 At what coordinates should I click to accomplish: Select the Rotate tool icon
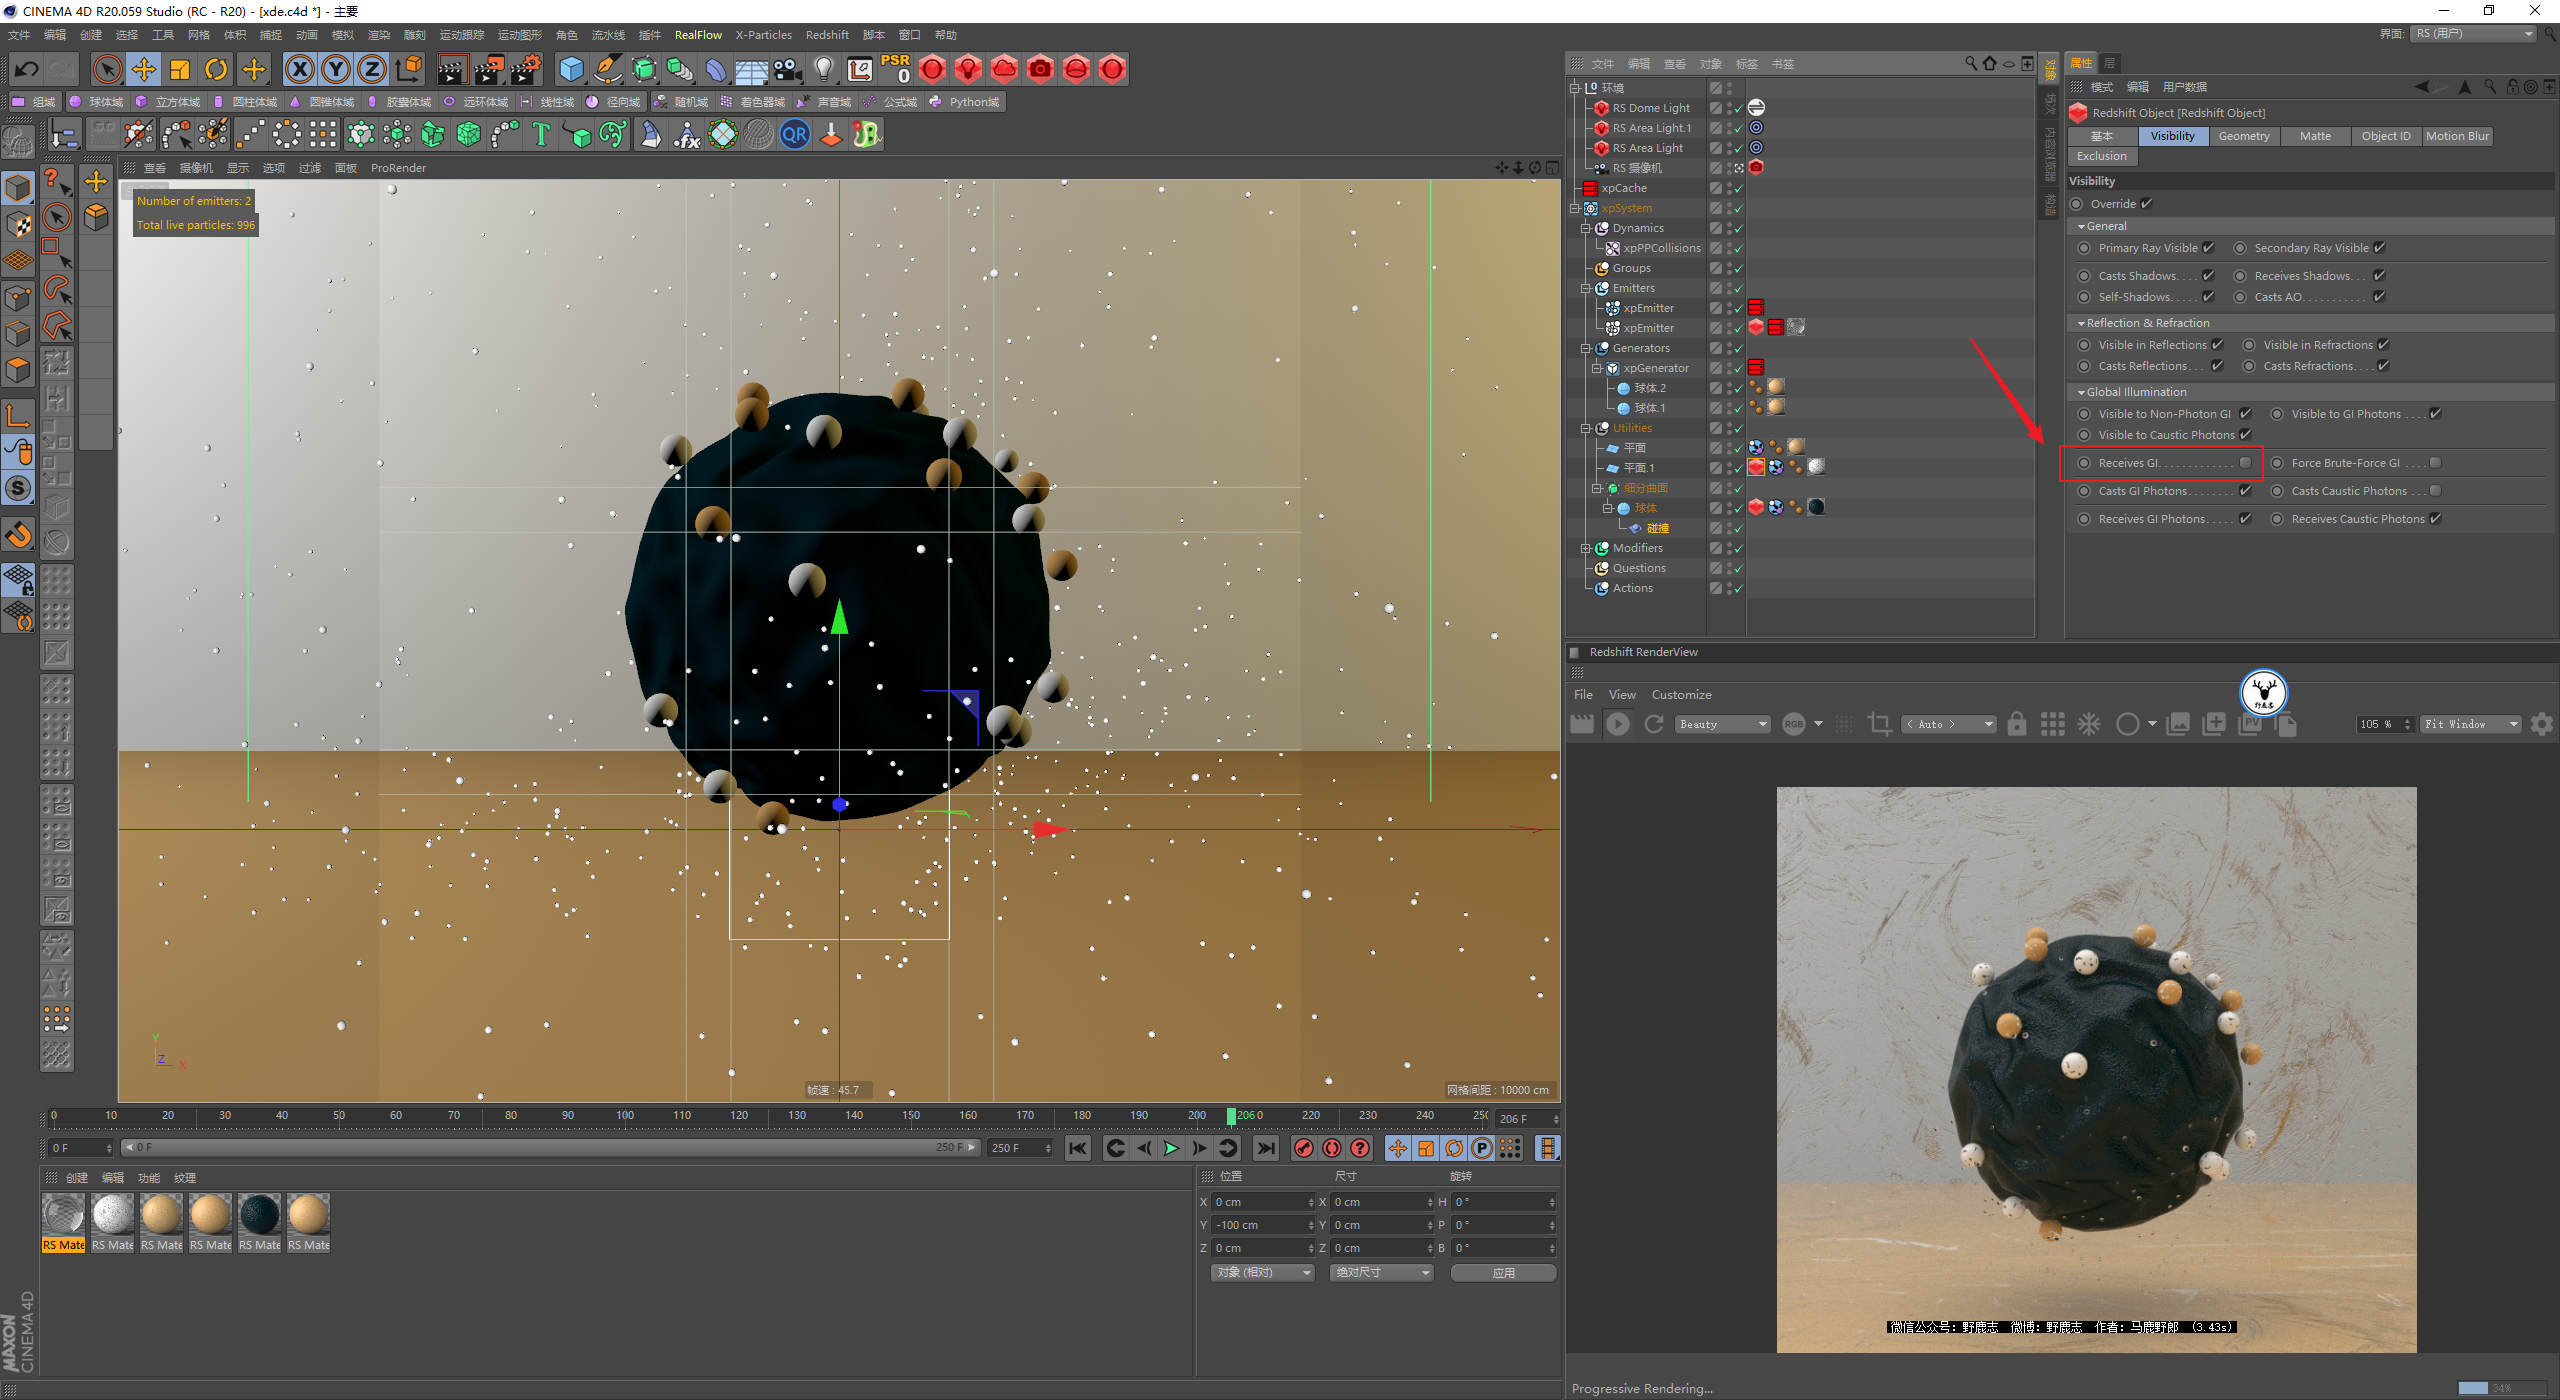click(x=216, y=69)
